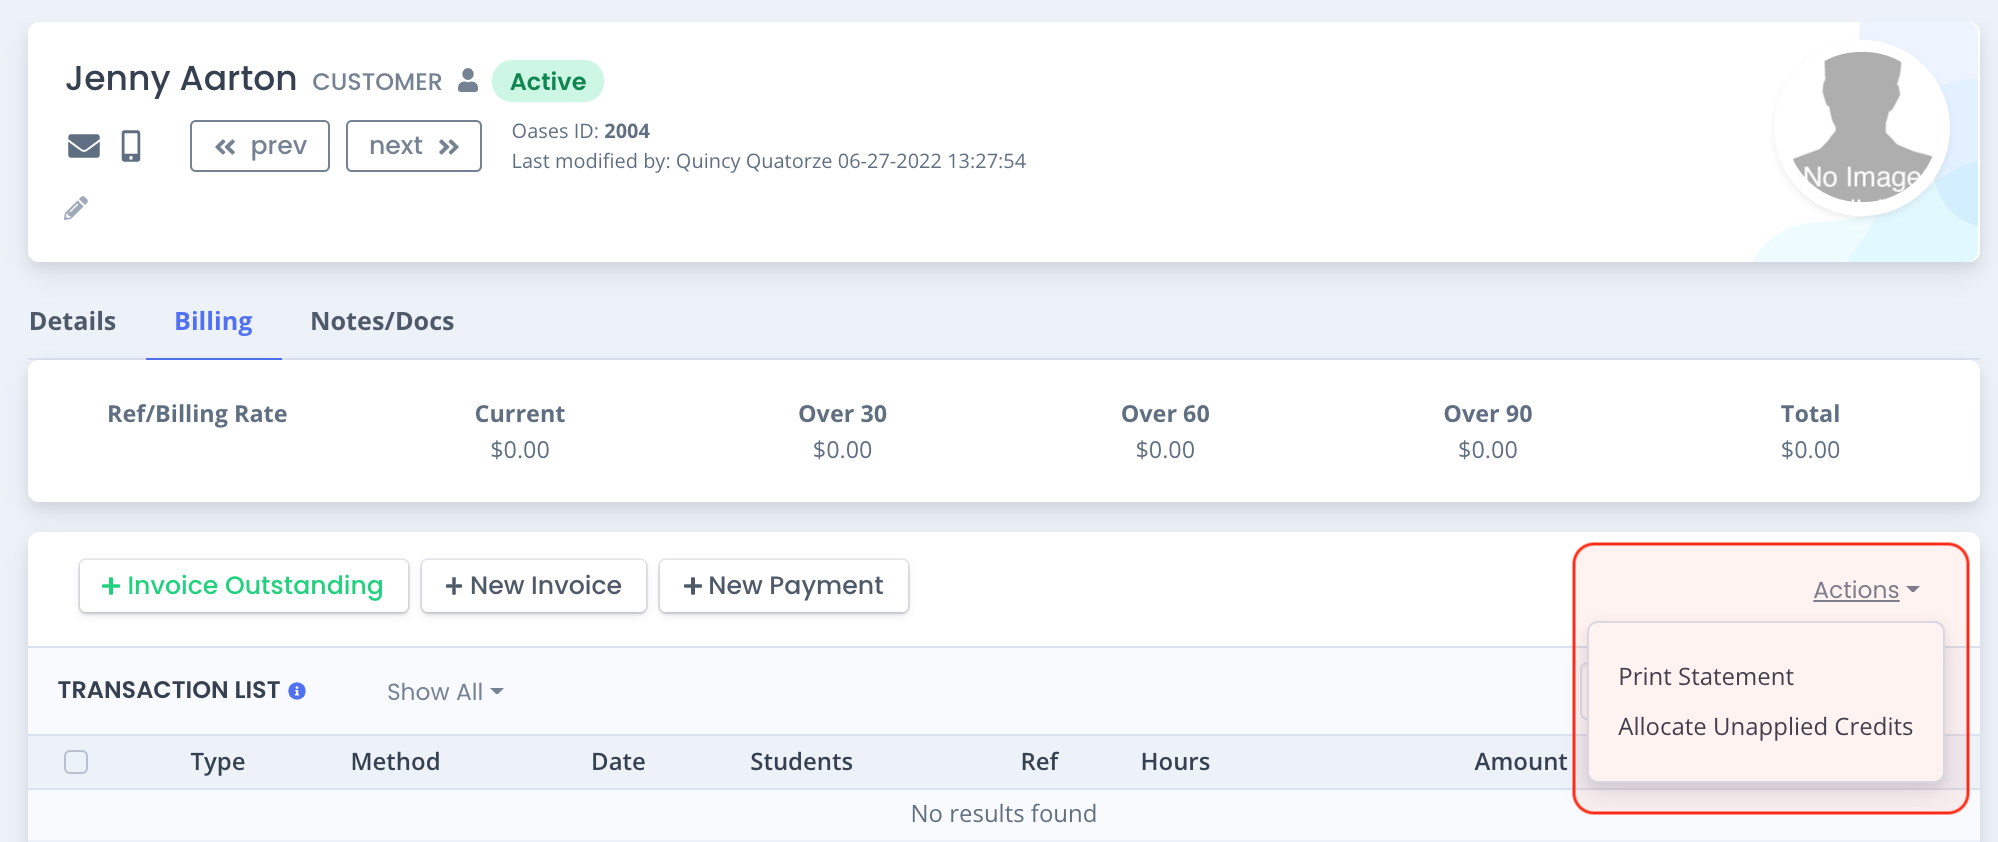Switch to the Details tab
The image size is (1998, 842).
point(73,321)
